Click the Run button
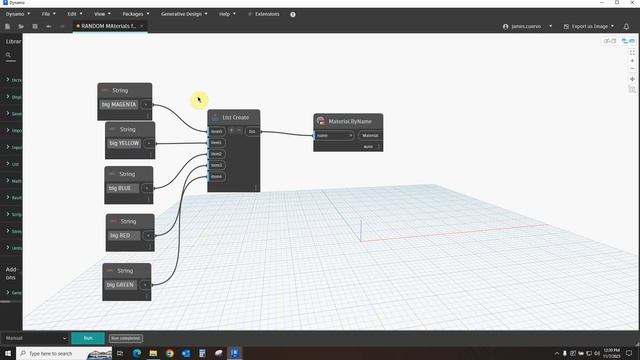Image resolution: width=640 pixels, height=360 pixels. (x=88, y=338)
